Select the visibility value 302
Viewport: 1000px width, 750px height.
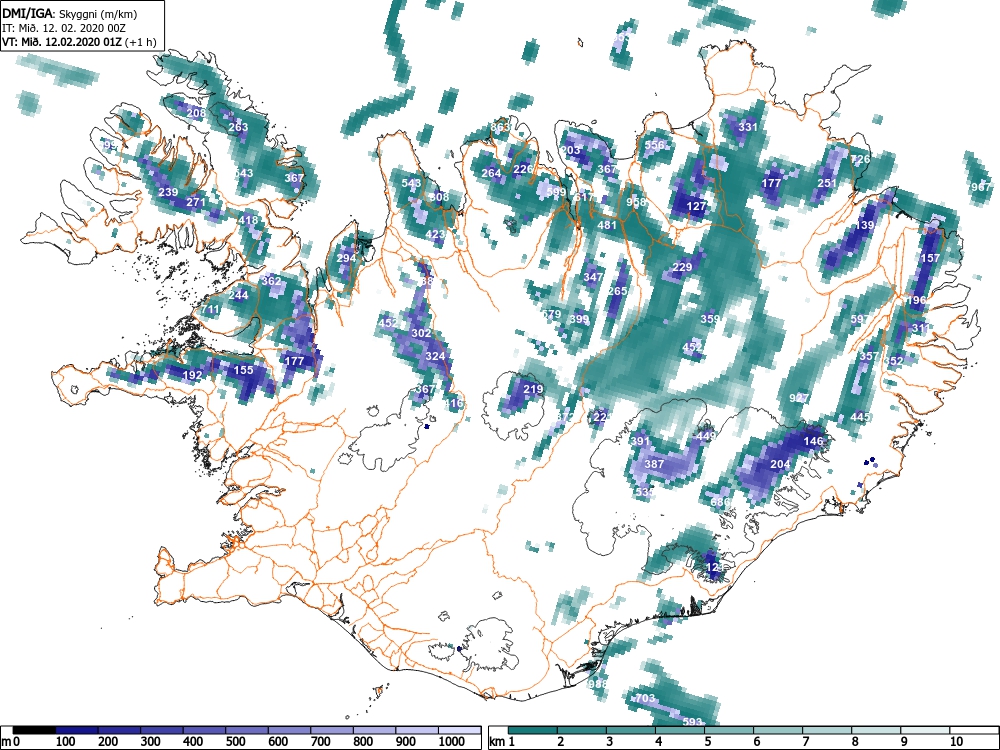click(x=421, y=333)
